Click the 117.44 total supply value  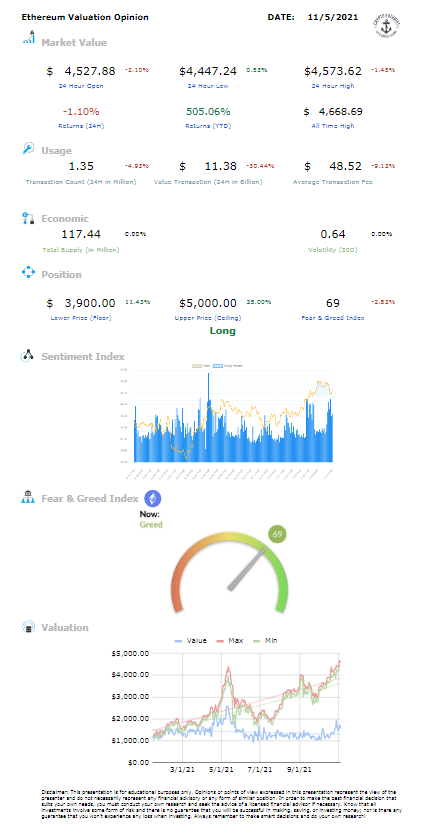coord(81,234)
